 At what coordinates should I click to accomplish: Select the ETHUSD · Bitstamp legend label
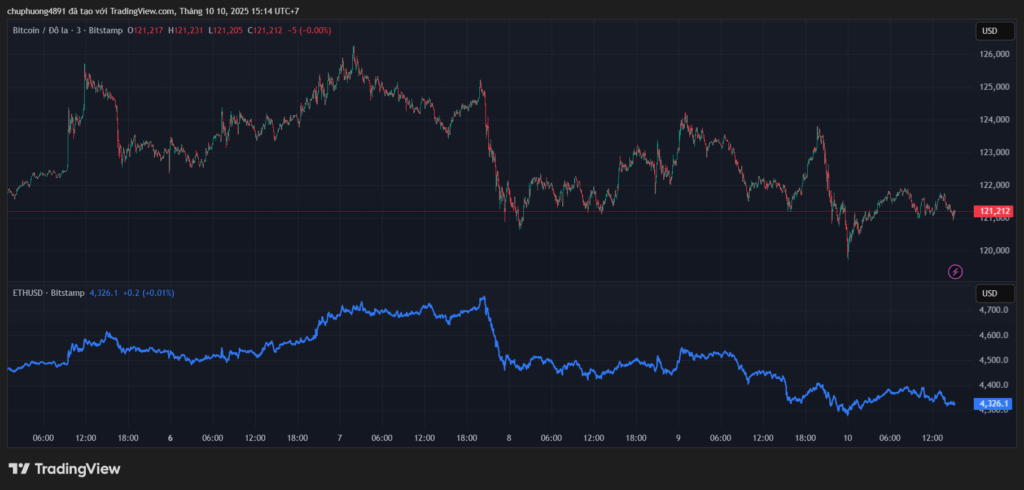point(48,293)
